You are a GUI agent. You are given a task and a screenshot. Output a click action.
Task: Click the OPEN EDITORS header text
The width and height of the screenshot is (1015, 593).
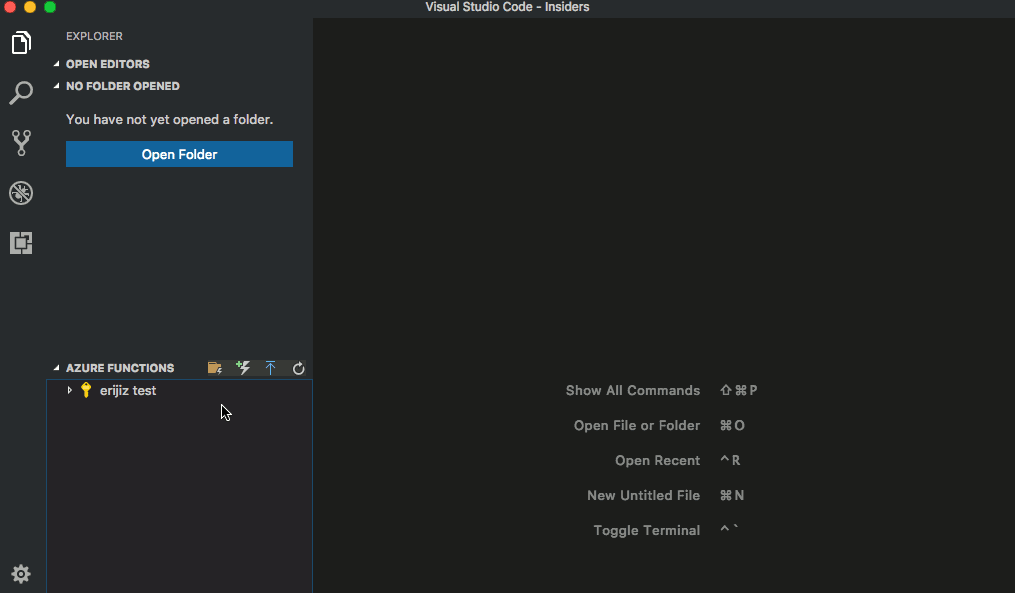click(107, 64)
